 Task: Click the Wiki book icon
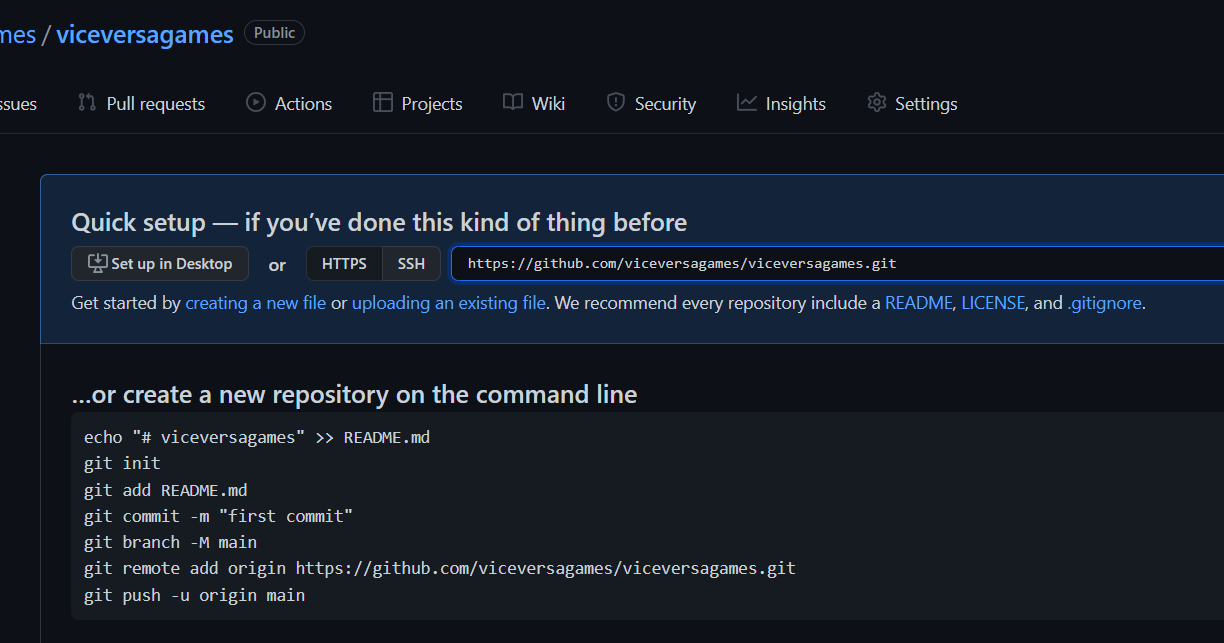pos(513,103)
